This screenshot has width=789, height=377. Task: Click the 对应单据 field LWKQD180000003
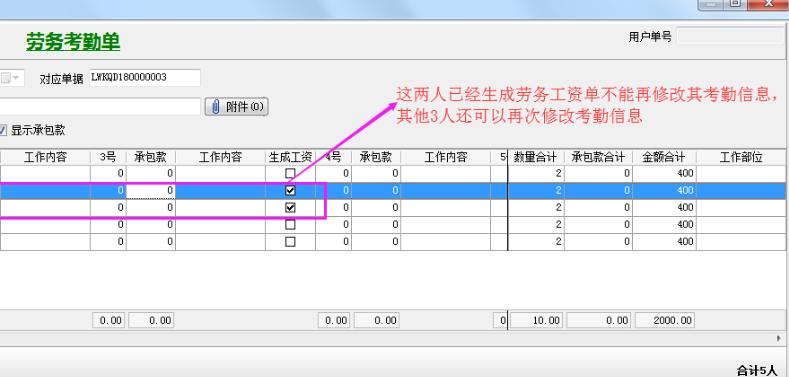click(145, 78)
